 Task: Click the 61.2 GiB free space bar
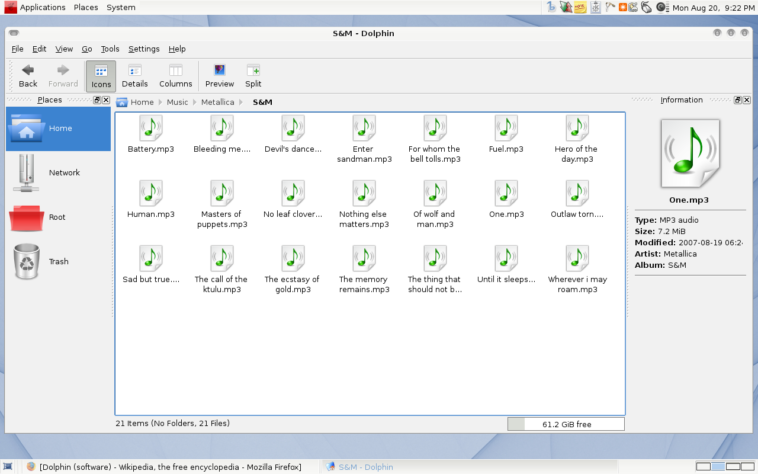566,424
